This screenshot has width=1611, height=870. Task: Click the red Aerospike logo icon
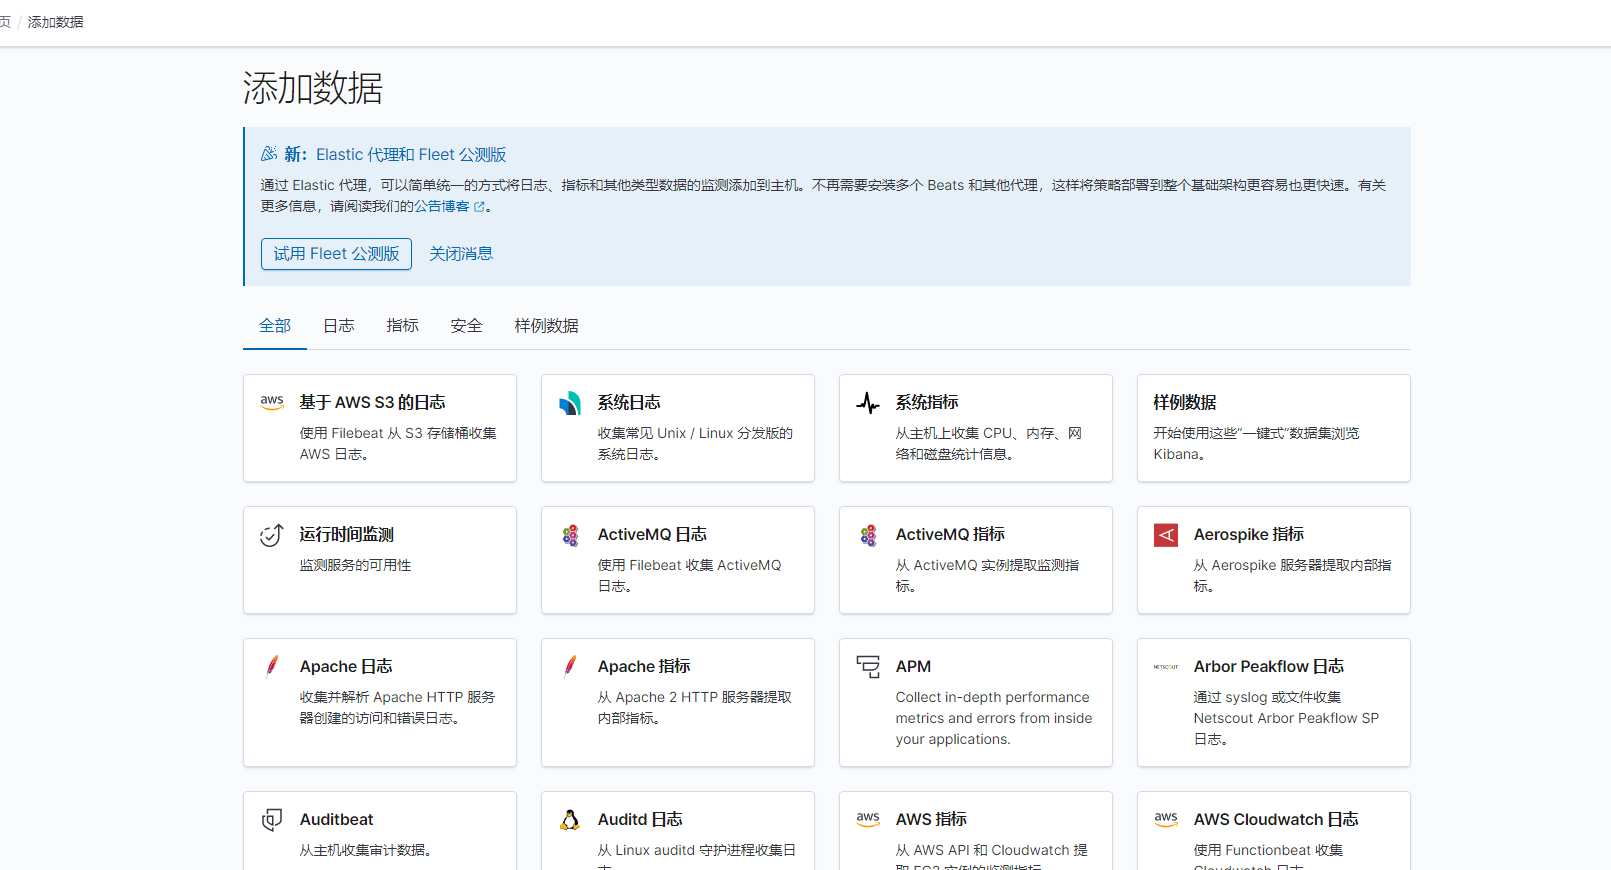click(1166, 535)
